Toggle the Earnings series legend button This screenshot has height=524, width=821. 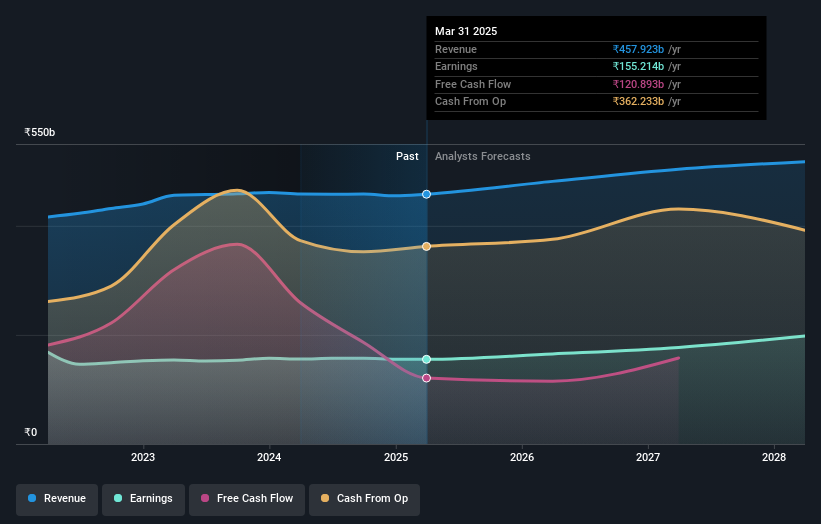tap(143, 499)
